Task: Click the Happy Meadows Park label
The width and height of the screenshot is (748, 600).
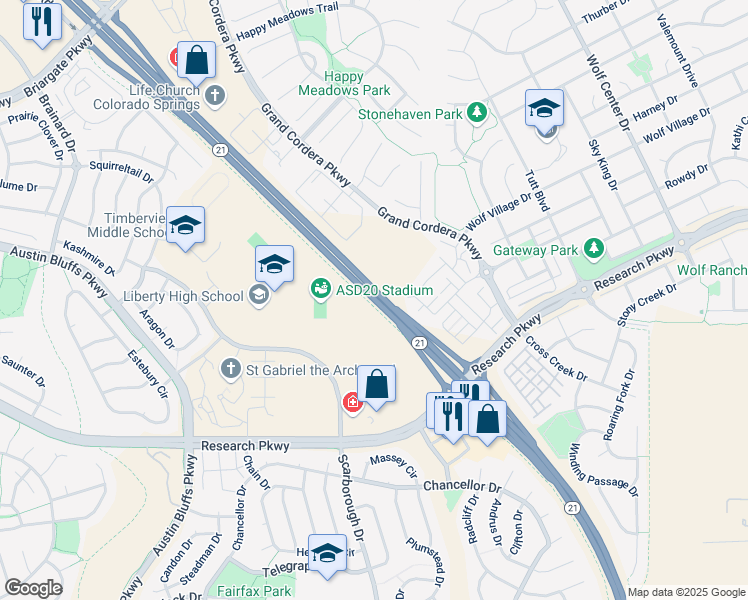Action: tap(344, 83)
